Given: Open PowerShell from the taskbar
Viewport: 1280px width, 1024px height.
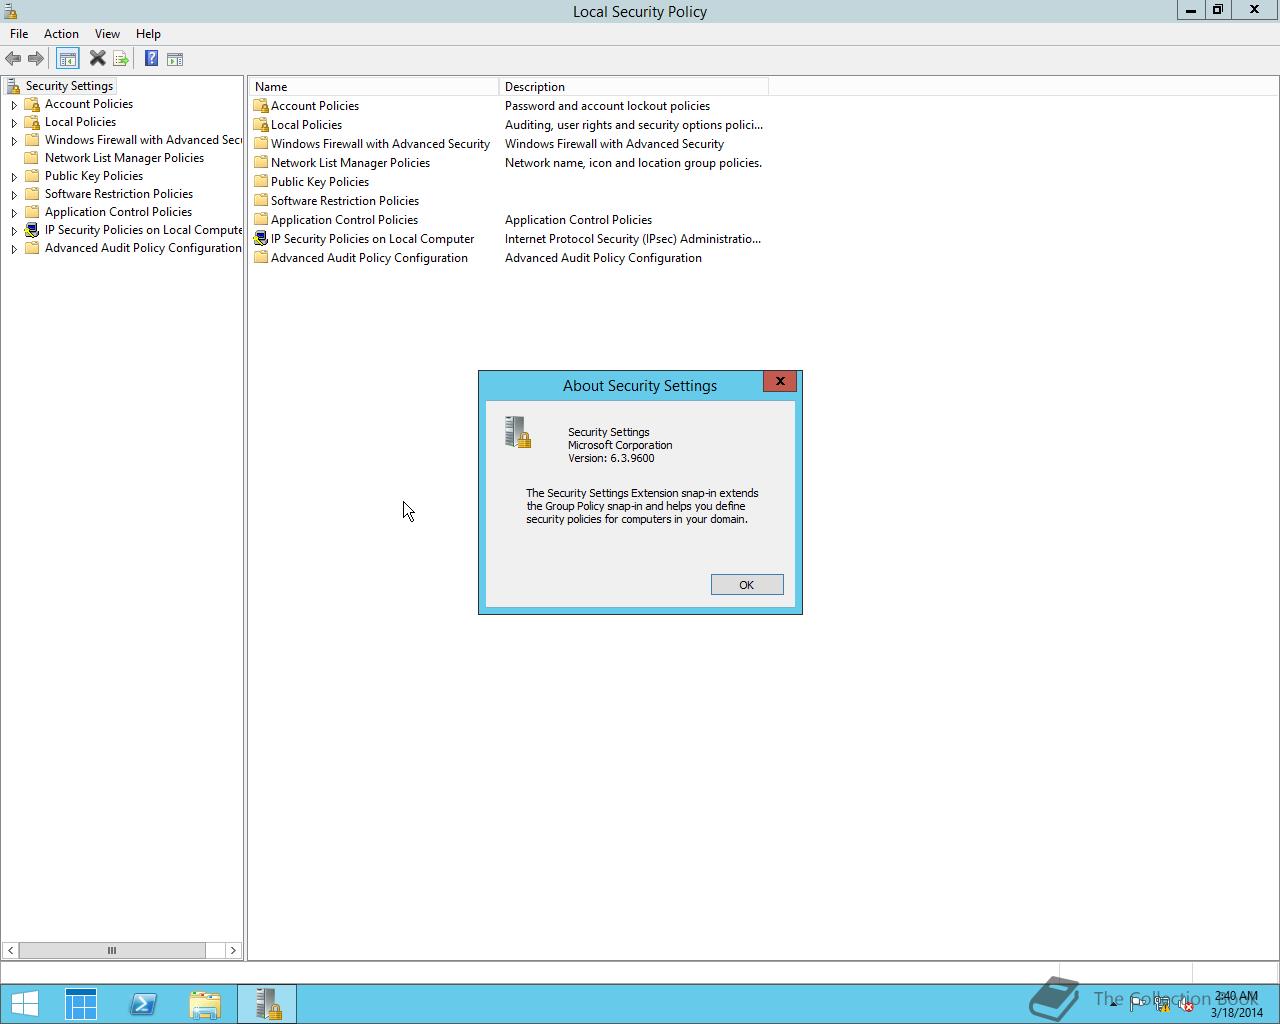Looking at the screenshot, I should pos(143,1004).
